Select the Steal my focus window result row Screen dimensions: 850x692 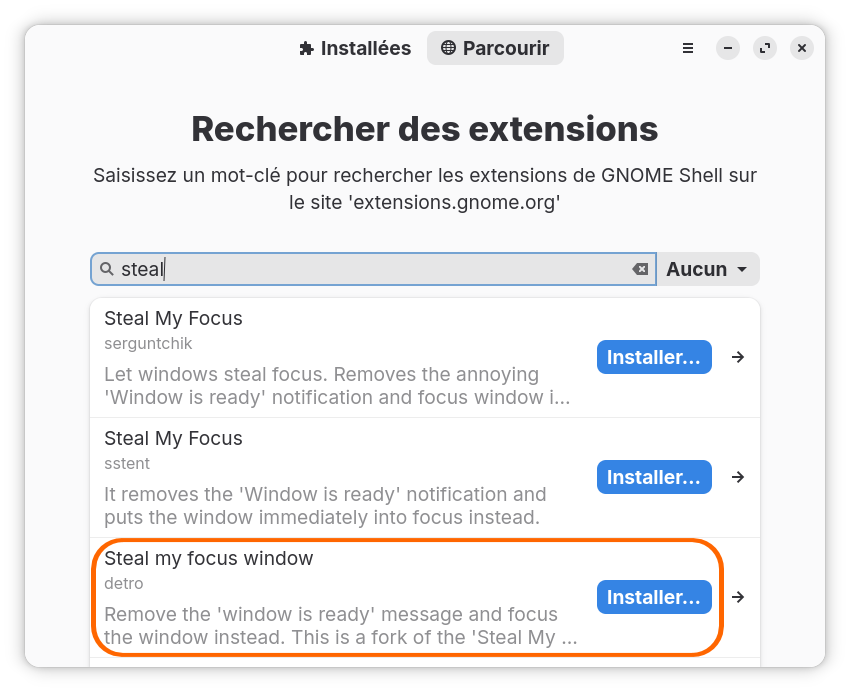point(340,597)
